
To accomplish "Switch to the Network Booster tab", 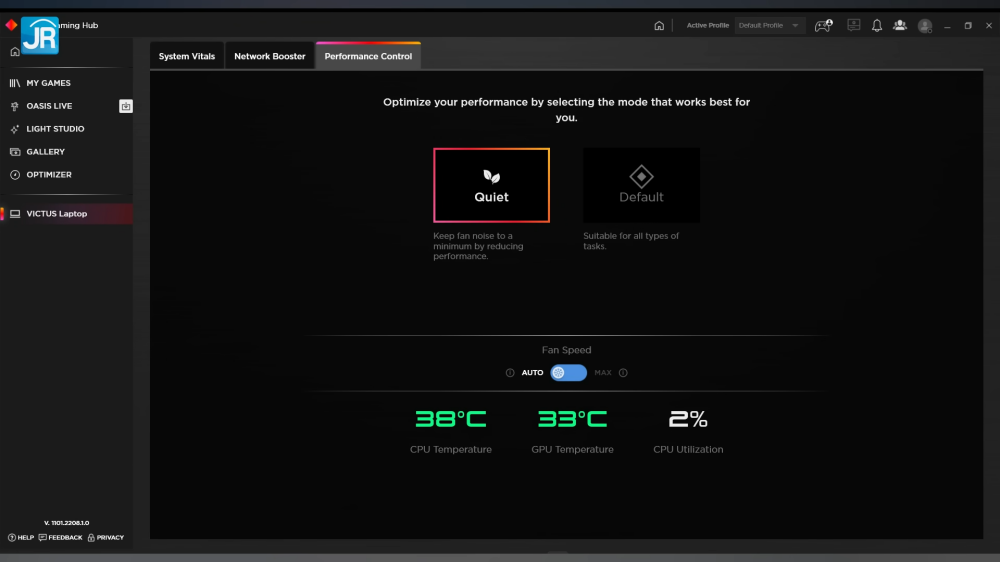I will pyautogui.click(x=270, y=56).
